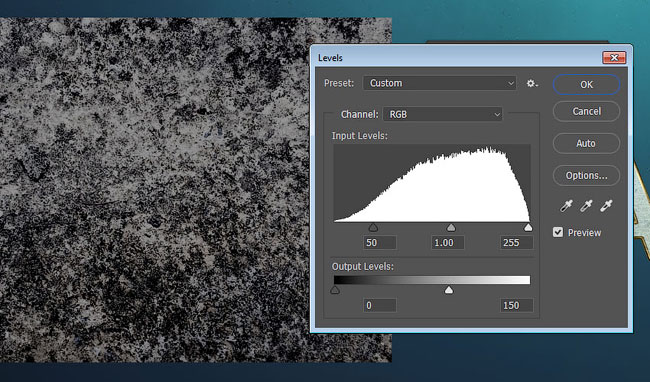Open the Options... button
The height and width of the screenshot is (382, 650).
point(586,176)
